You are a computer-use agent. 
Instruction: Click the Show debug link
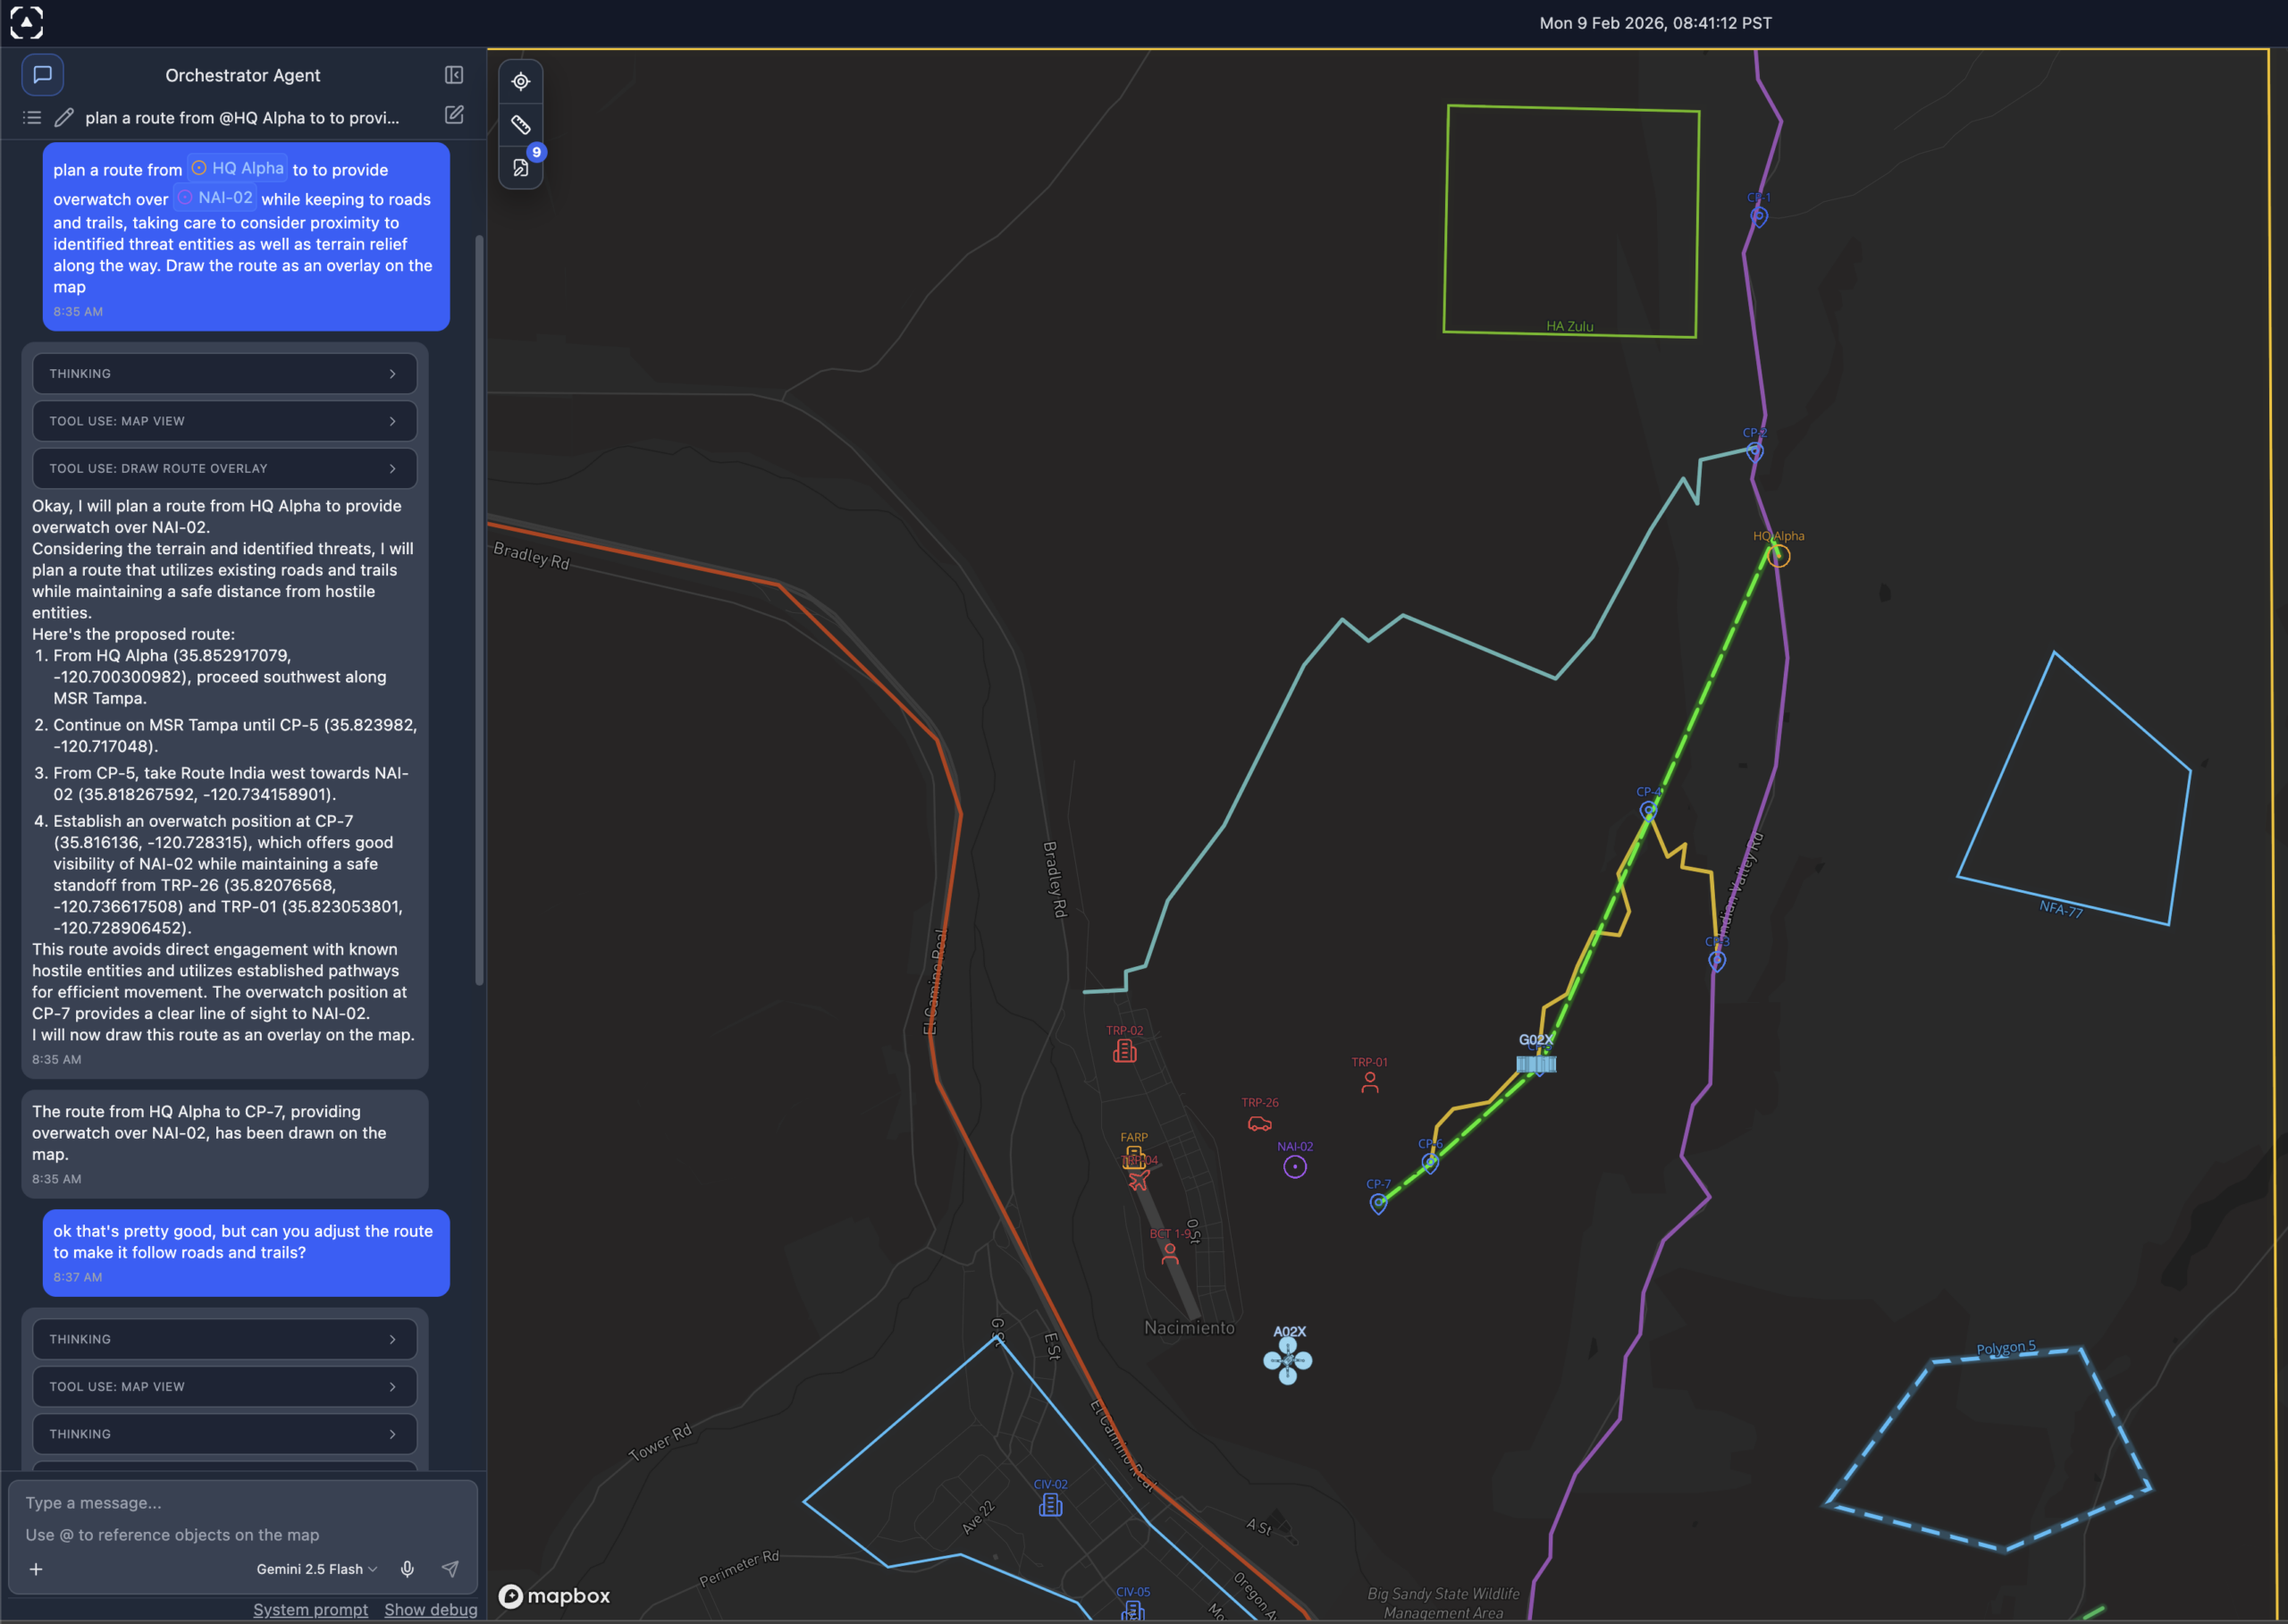pos(430,1609)
